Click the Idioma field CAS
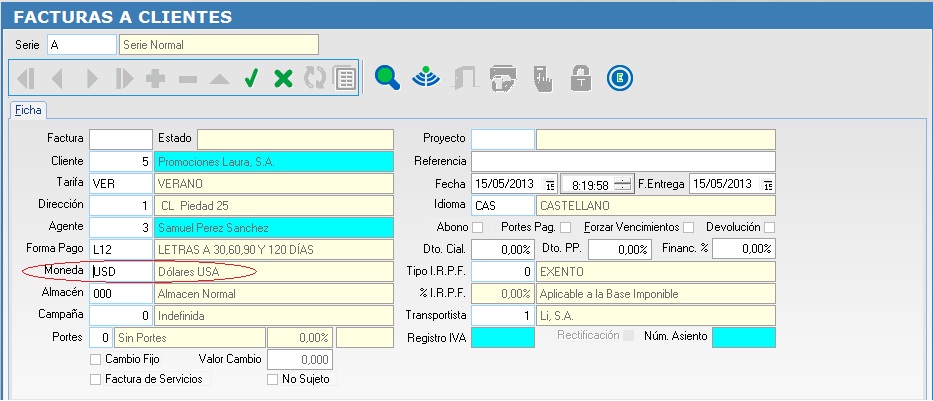 pos(503,205)
